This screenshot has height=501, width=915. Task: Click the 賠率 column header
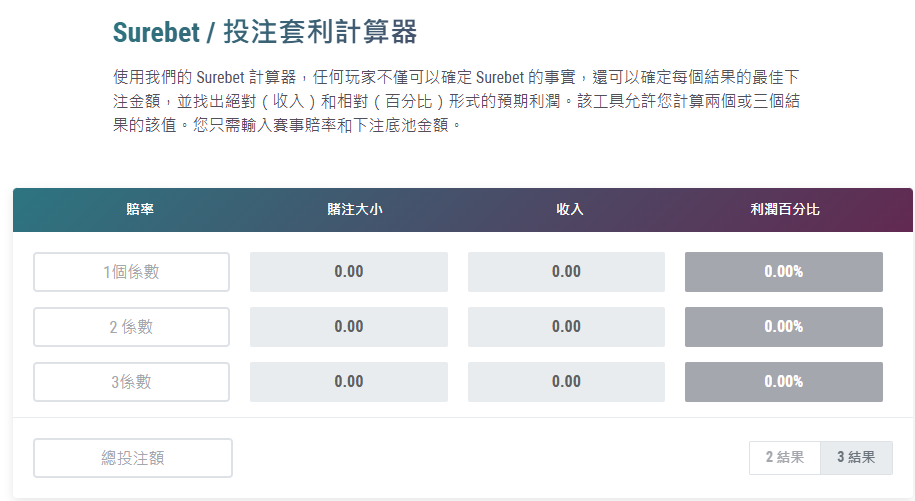tap(140, 210)
